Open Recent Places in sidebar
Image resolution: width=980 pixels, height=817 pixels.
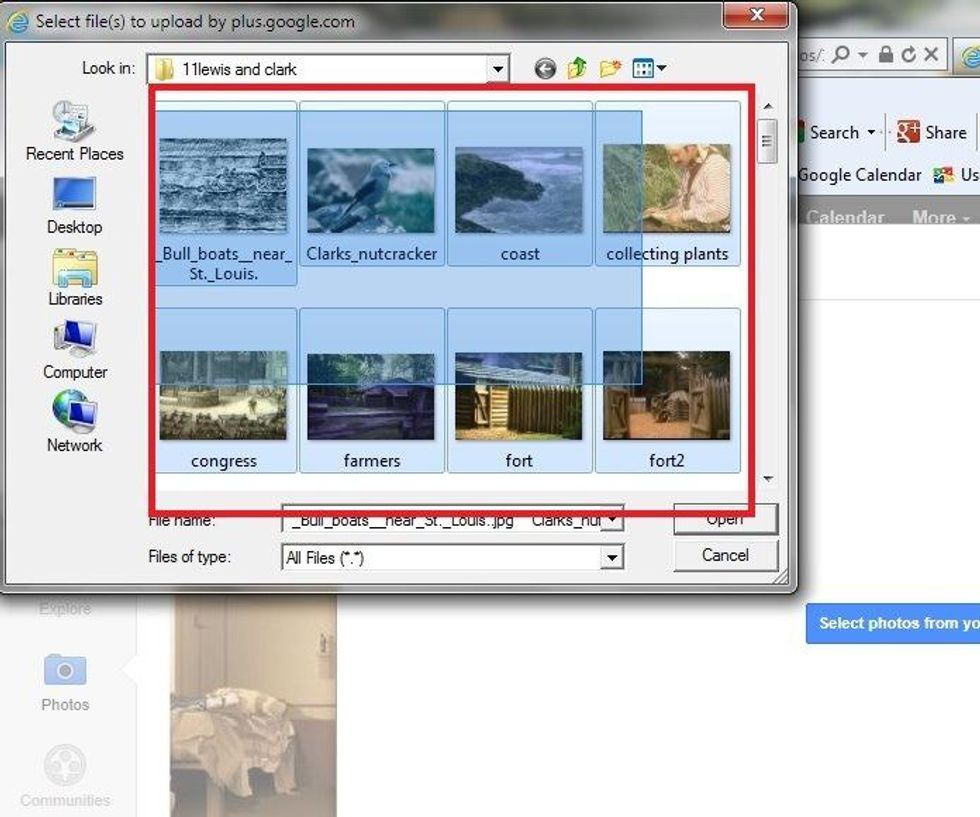[x=74, y=131]
